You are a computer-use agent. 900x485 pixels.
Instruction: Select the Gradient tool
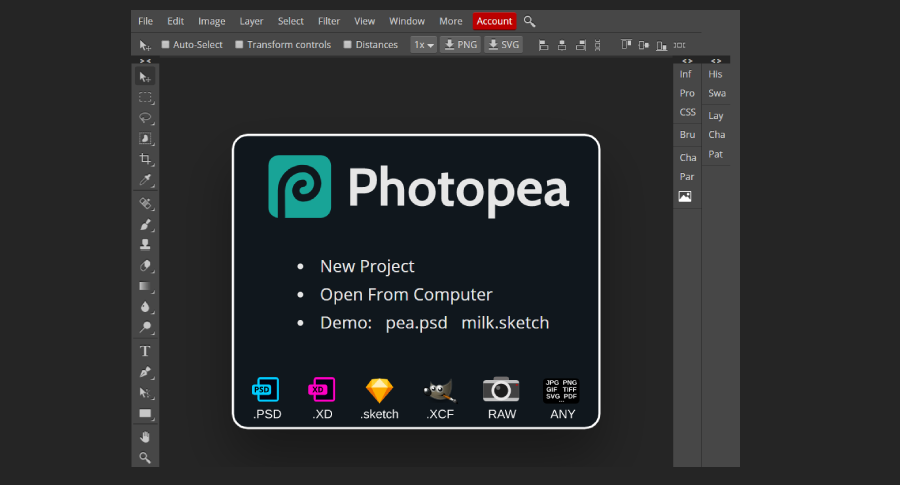point(145,286)
